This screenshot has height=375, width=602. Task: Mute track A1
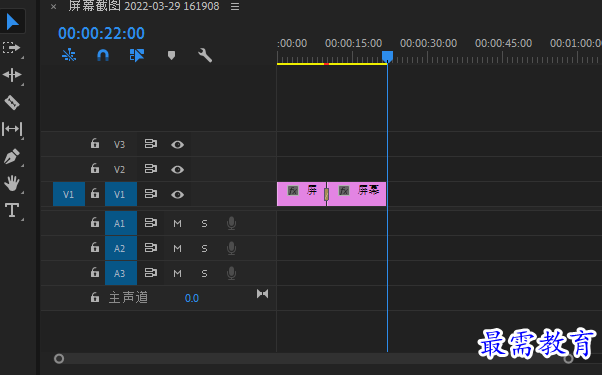point(177,223)
